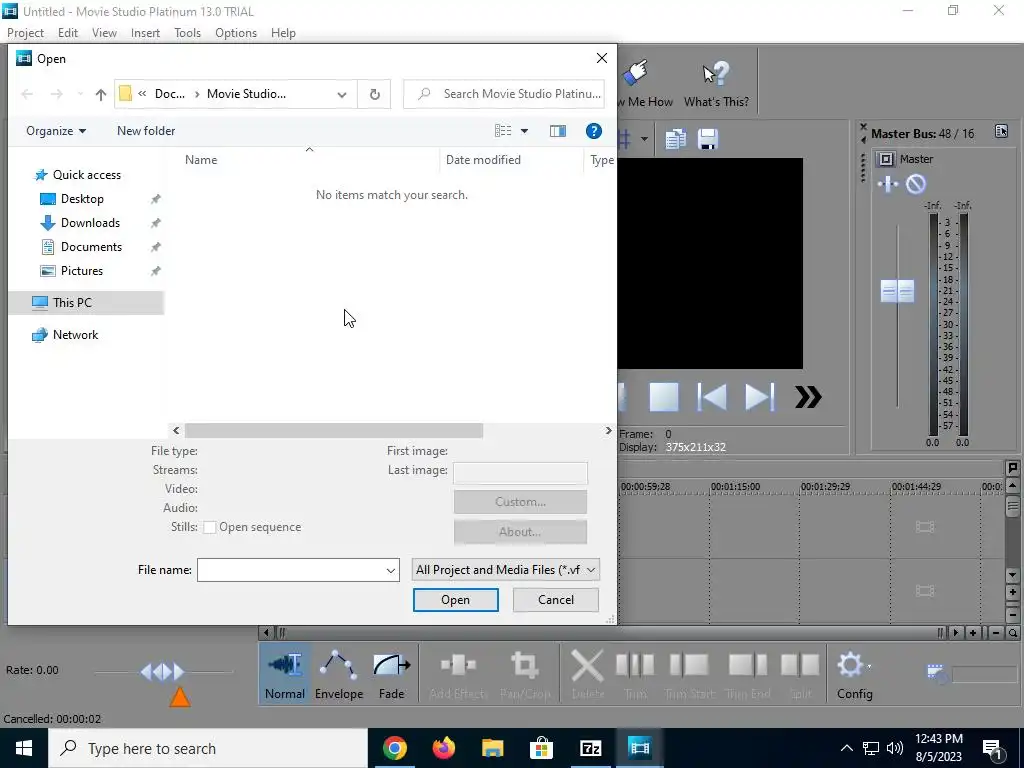Open the View menu
Screen dimensions: 1024x768
104,33
